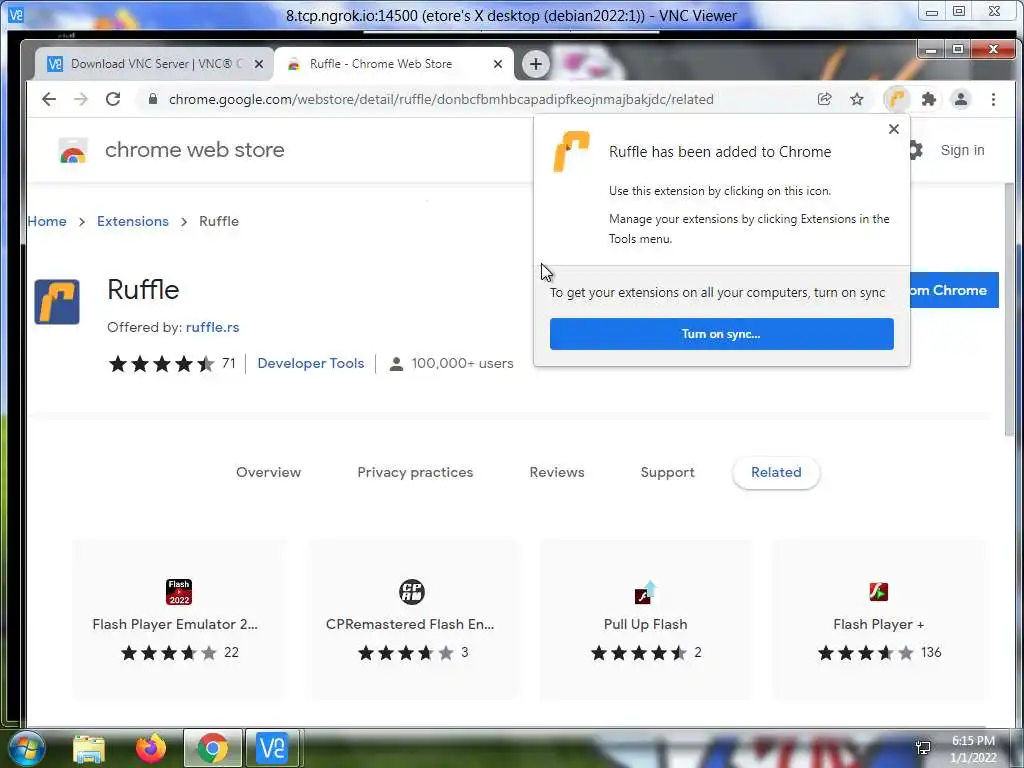Open the Reviews tab
1024x768 pixels.
click(x=557, y=472)
